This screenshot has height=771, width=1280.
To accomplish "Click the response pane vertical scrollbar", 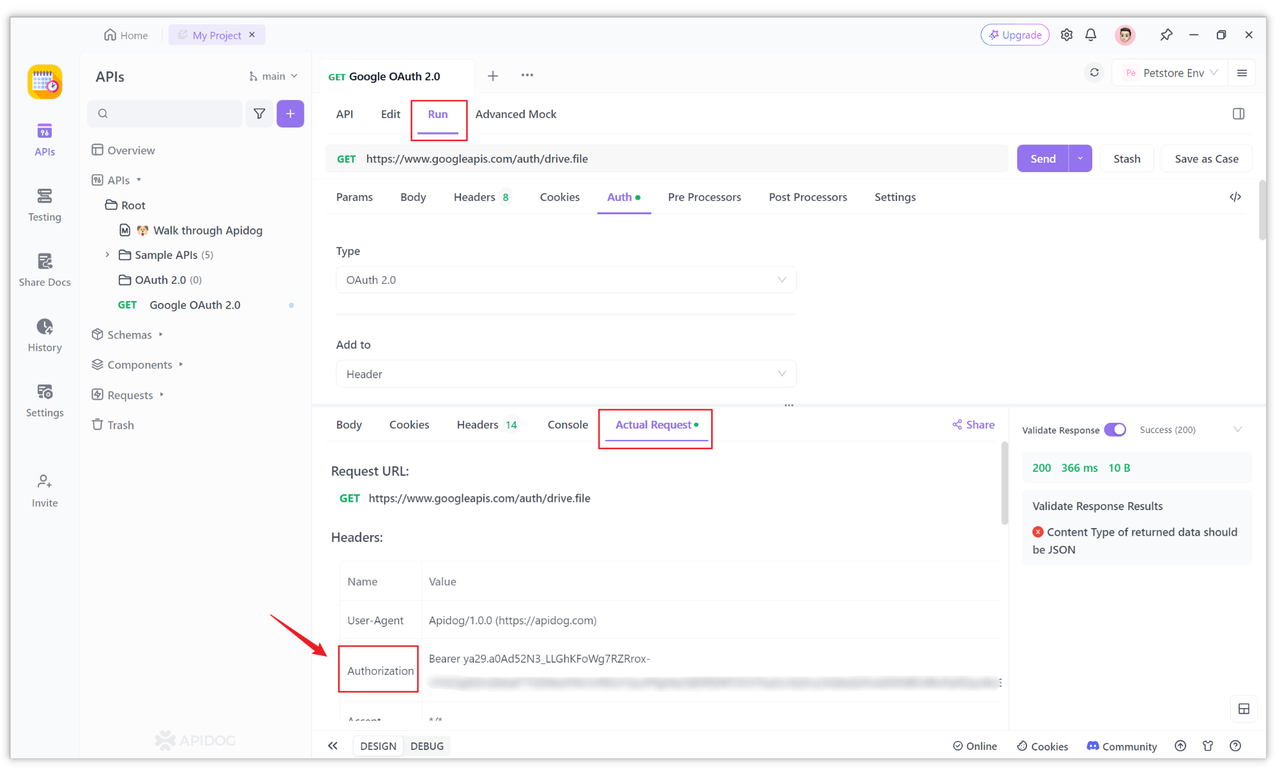I will (1004, 484).
